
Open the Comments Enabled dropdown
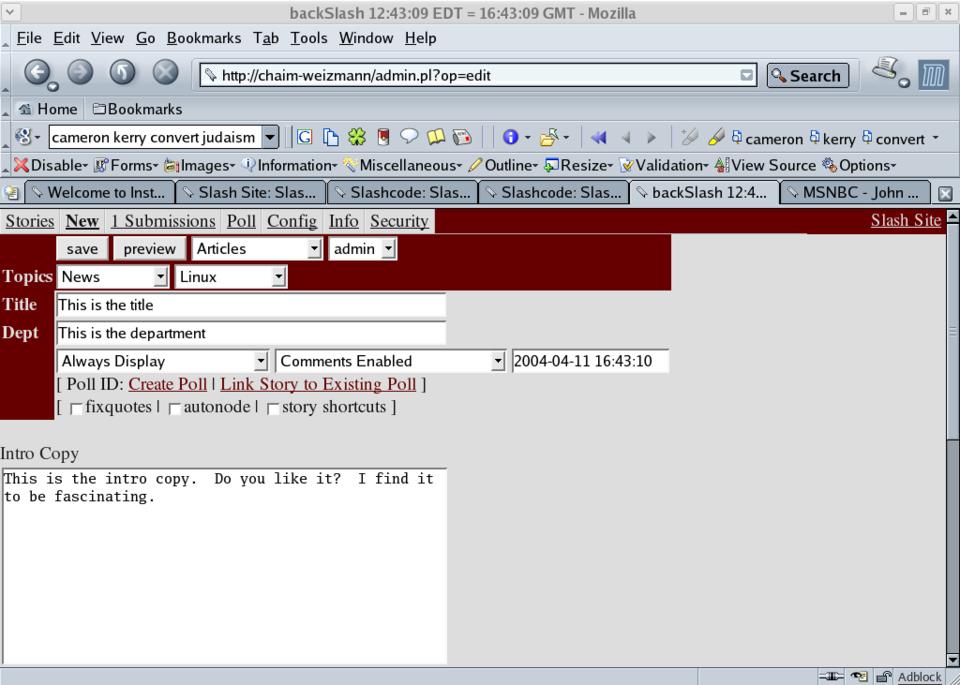pyautogui.click(x=391, y=361)
